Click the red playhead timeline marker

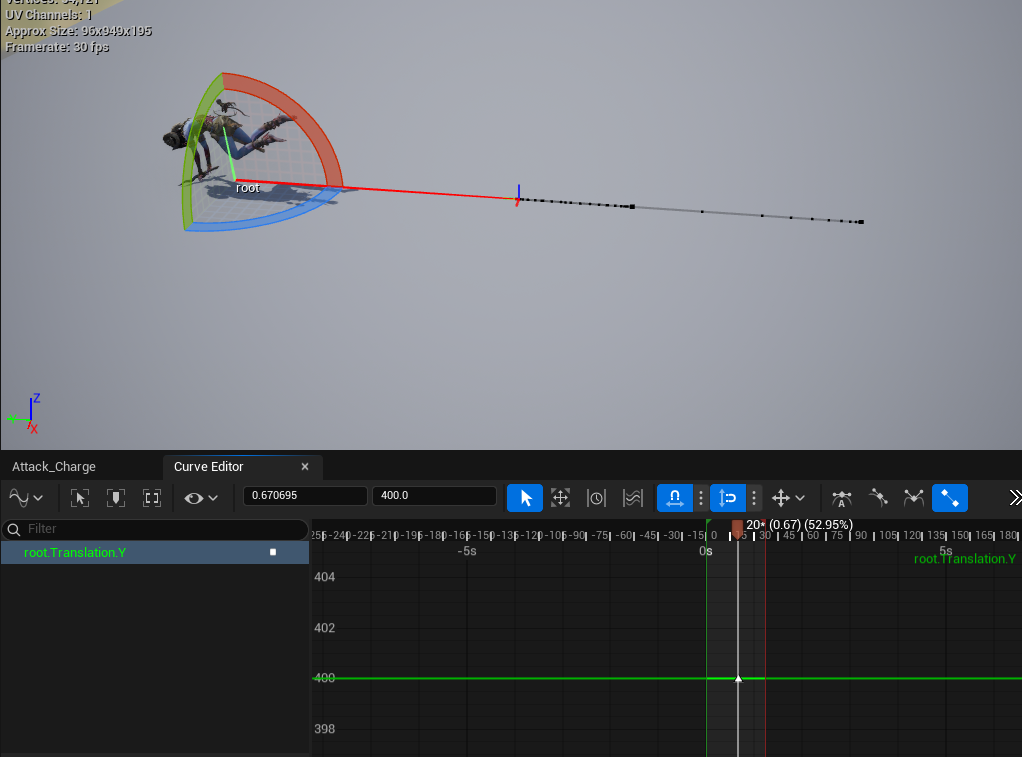click(737, 529)
